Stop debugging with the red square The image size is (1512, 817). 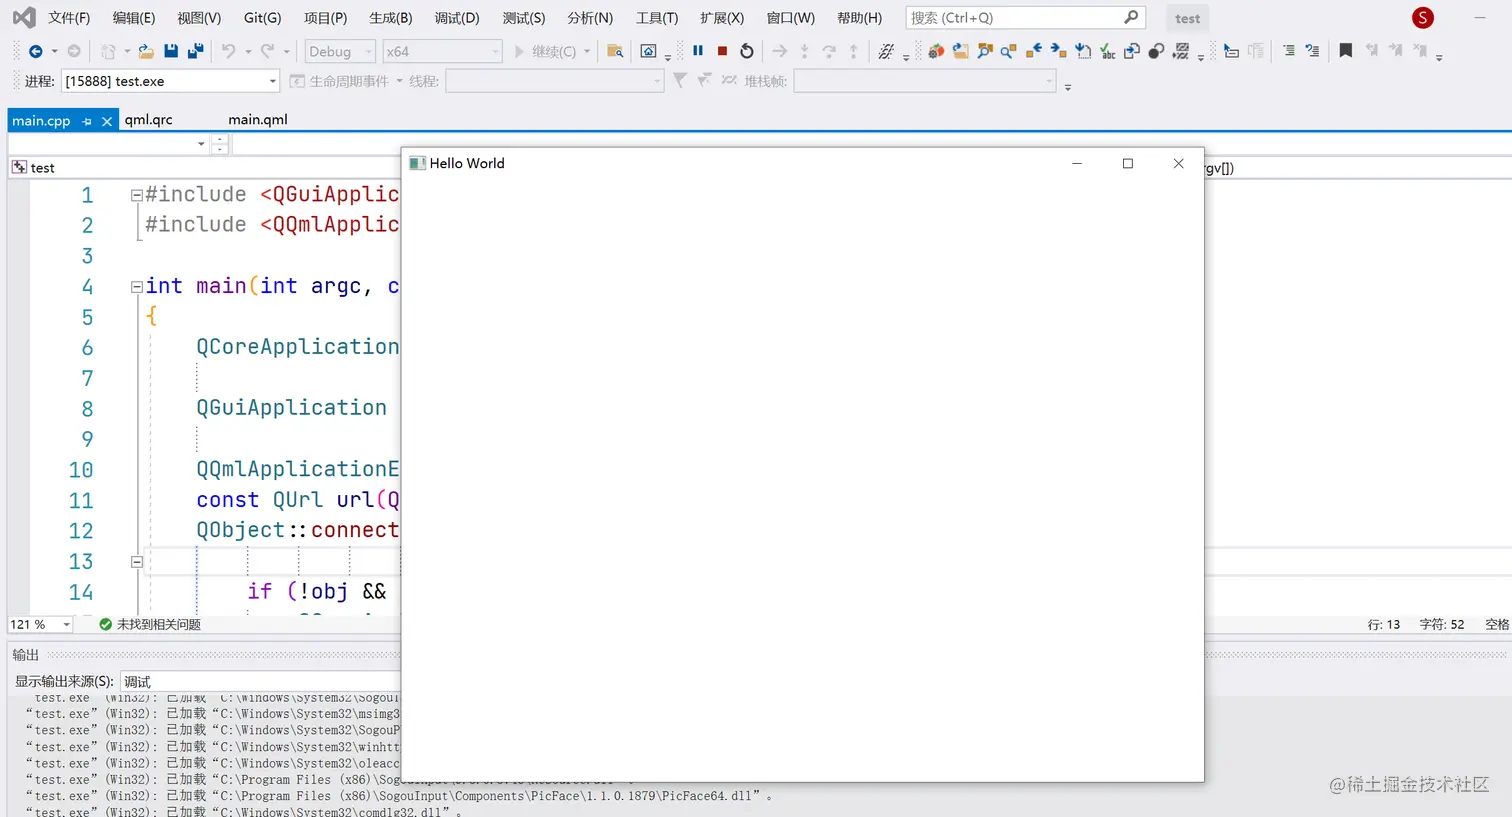(722, 51)
